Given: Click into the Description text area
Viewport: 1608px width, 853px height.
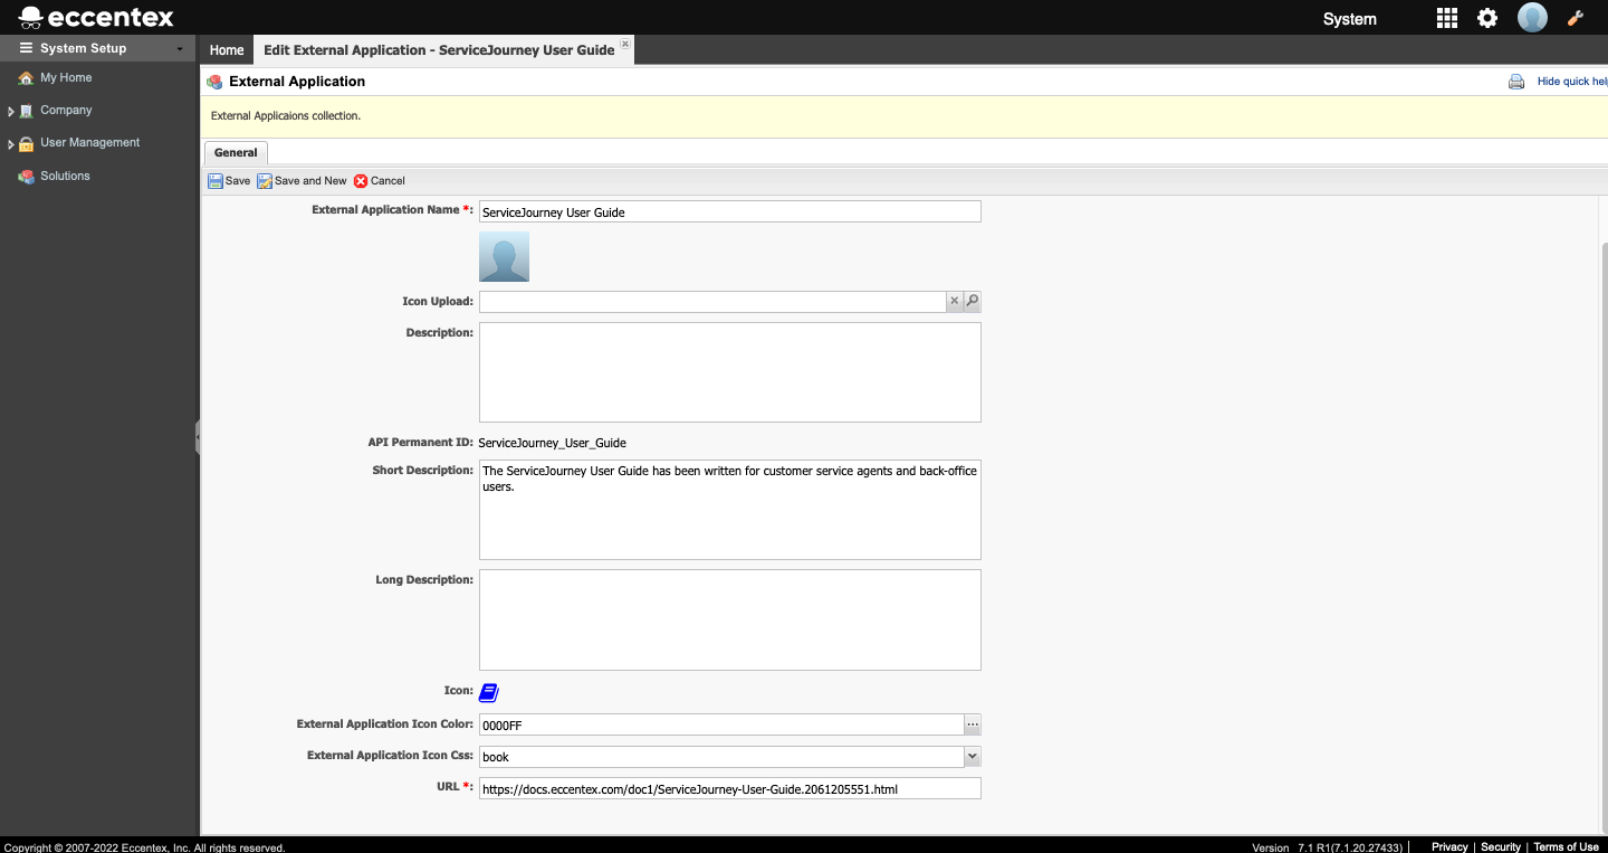Looking at the screenshot, I should 730,372.
